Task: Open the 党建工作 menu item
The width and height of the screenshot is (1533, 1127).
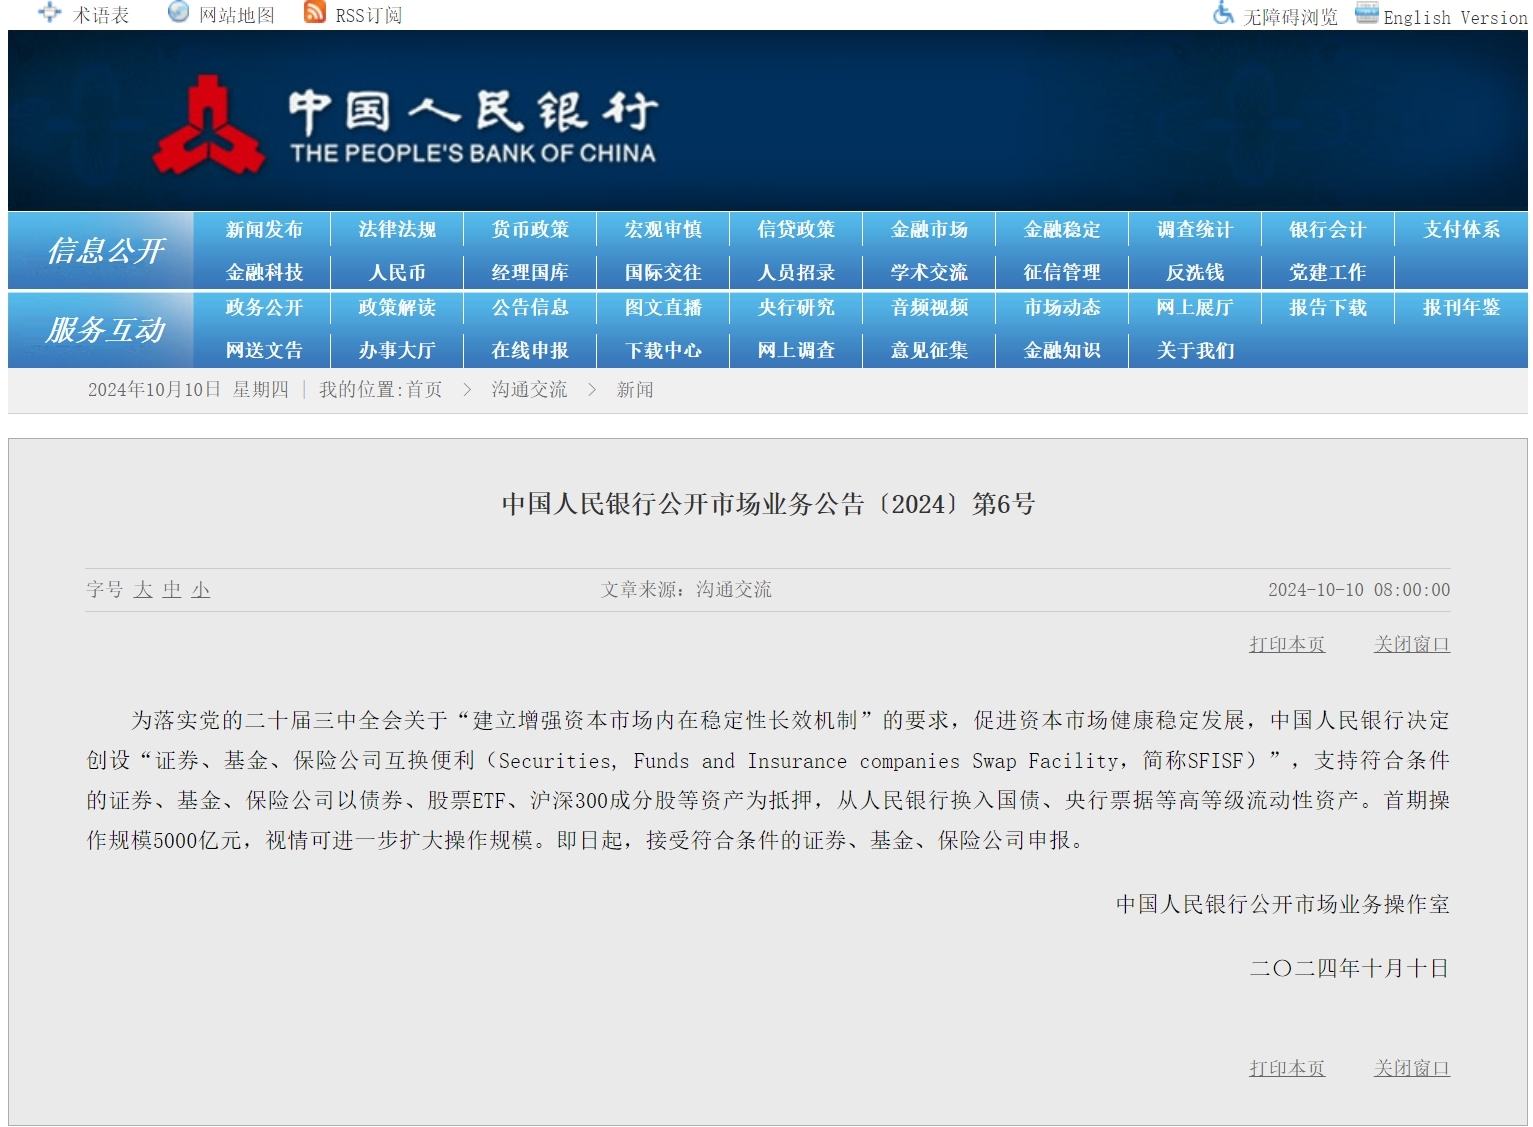Action: tap(1328, 272)
